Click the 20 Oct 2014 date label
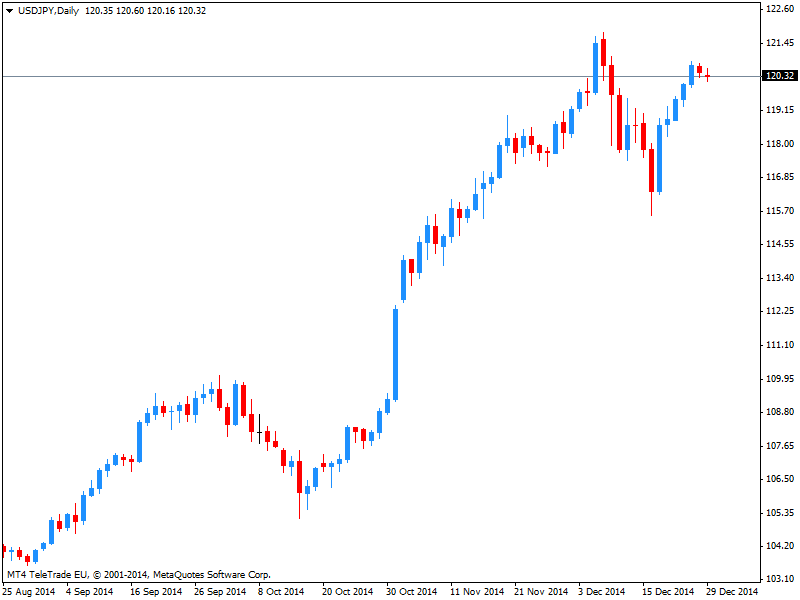This screenshot has height=600, width=800. [x=347, y=592]
